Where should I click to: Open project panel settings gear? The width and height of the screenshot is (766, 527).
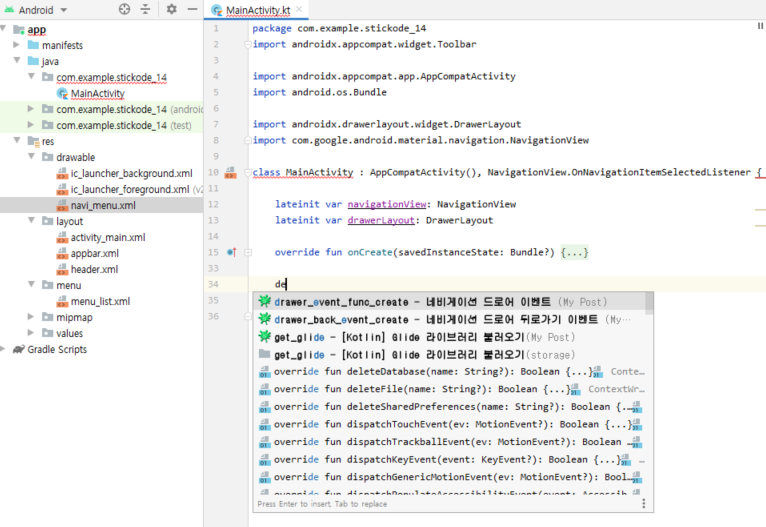(171, 9)
